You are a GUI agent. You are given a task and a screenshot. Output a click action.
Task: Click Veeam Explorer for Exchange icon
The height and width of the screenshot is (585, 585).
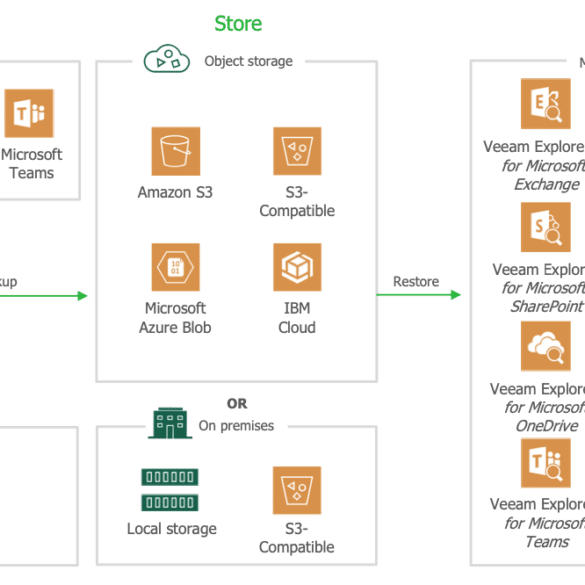546,103
